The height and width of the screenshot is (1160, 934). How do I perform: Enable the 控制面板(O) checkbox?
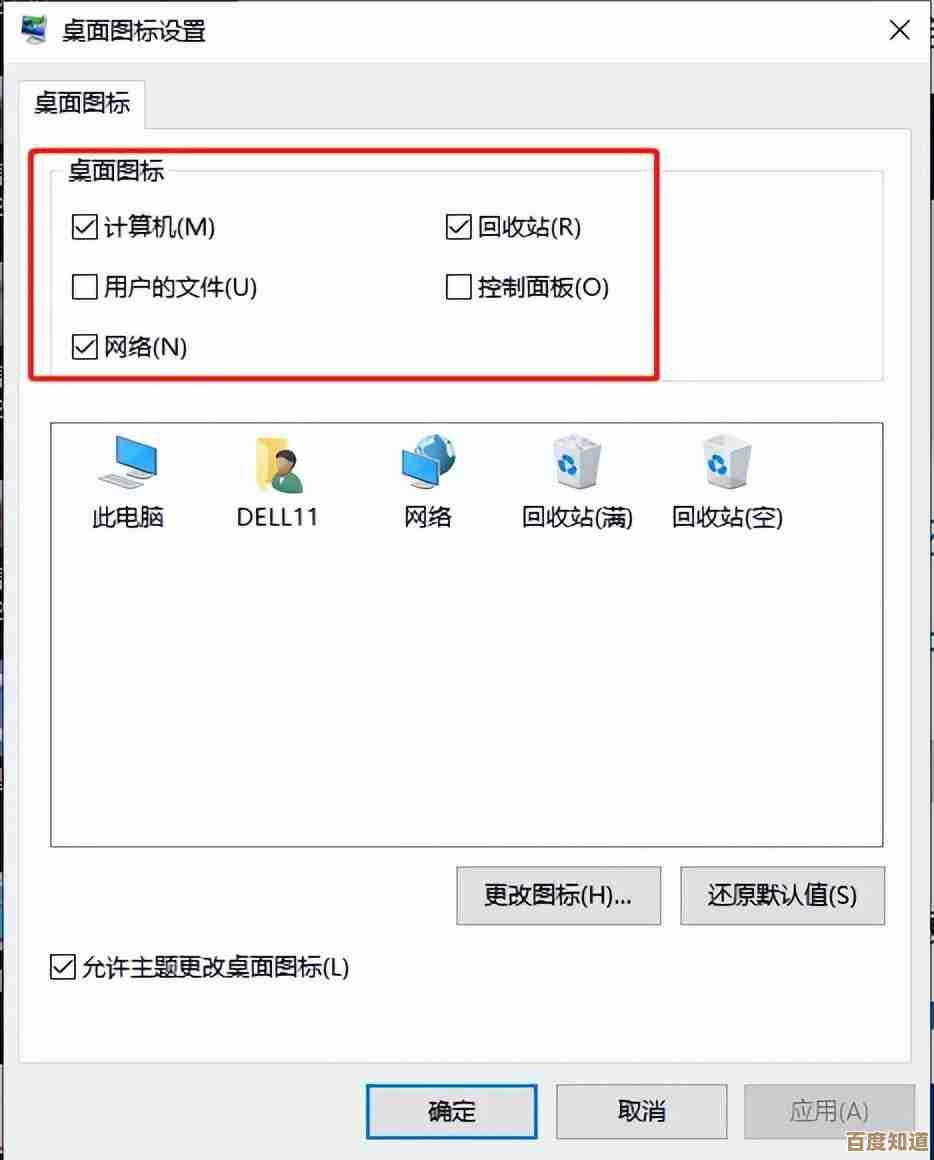tap(458, 287)
